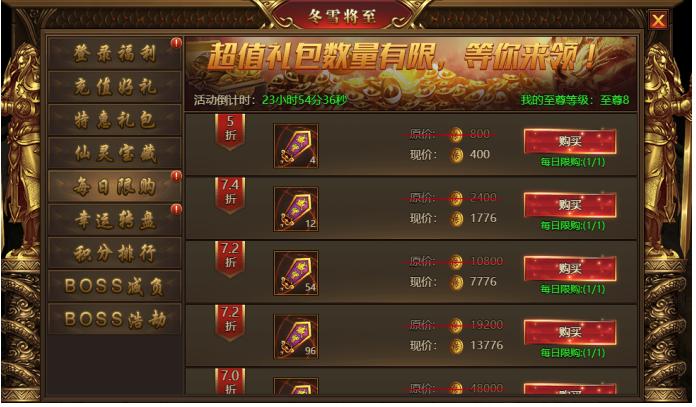The height and width of the screenshot is (407, 696).
Task: Switch to 特惠礼包 tab
Action: (115, 120)
